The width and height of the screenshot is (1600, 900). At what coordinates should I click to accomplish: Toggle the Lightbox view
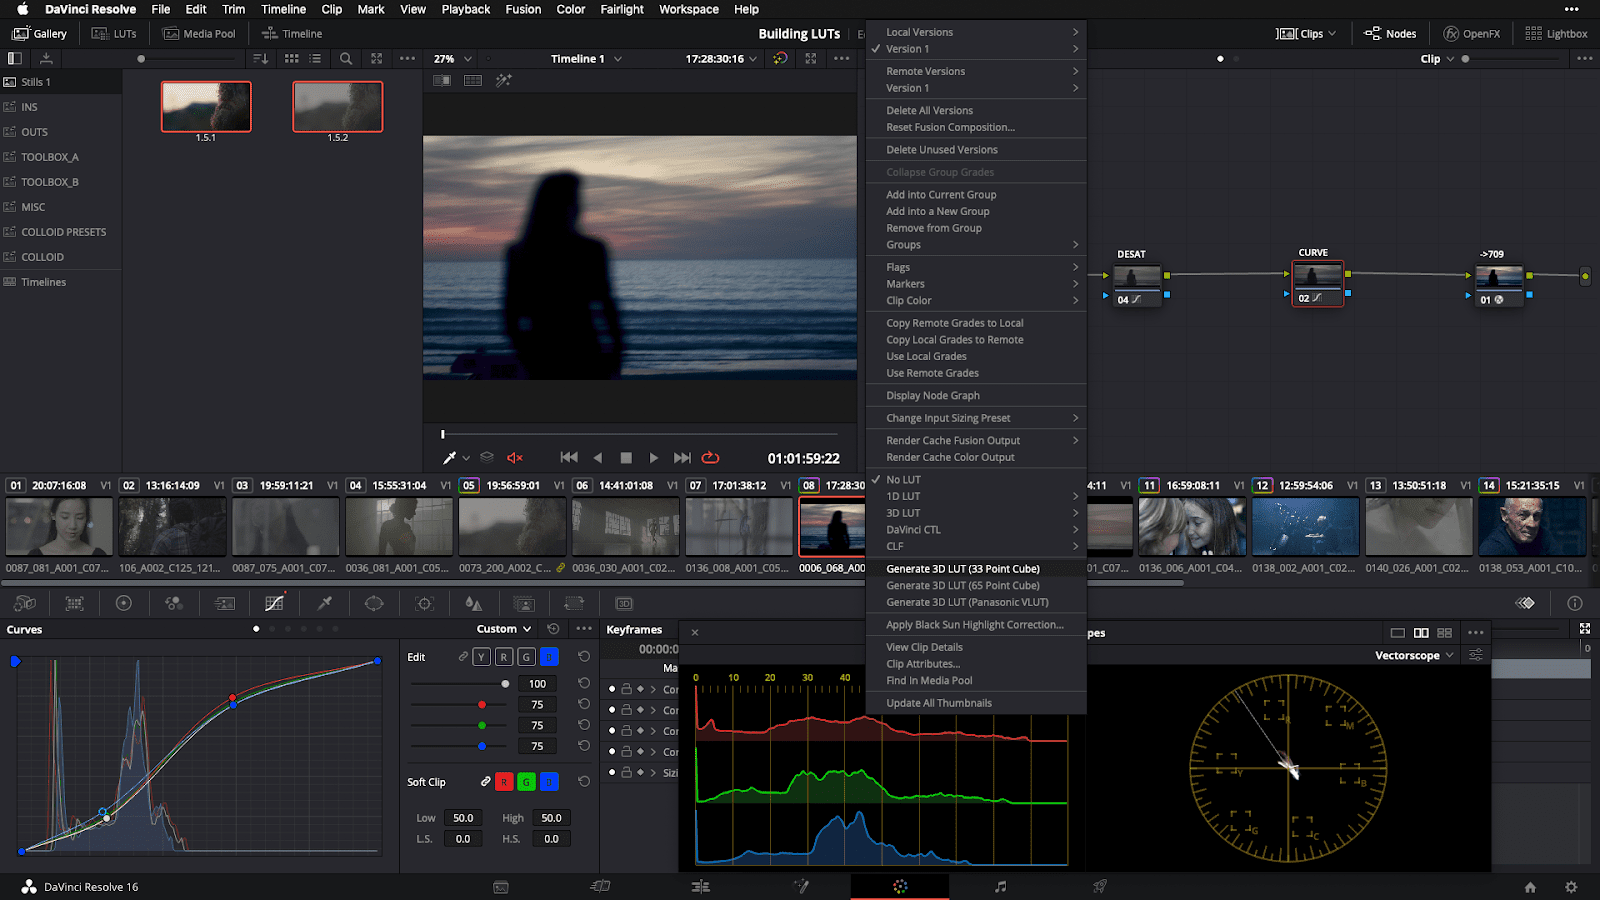1556,32
